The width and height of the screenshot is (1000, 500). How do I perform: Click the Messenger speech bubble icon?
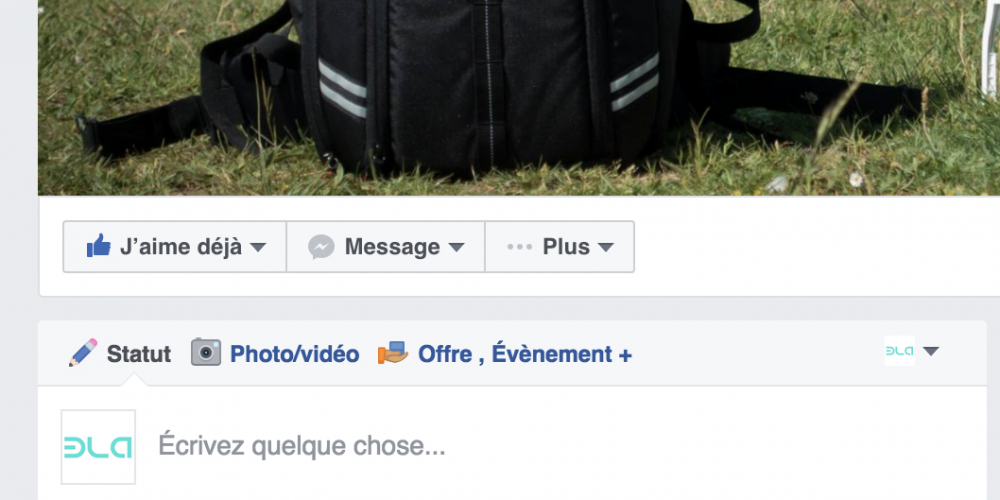point(321,247)
